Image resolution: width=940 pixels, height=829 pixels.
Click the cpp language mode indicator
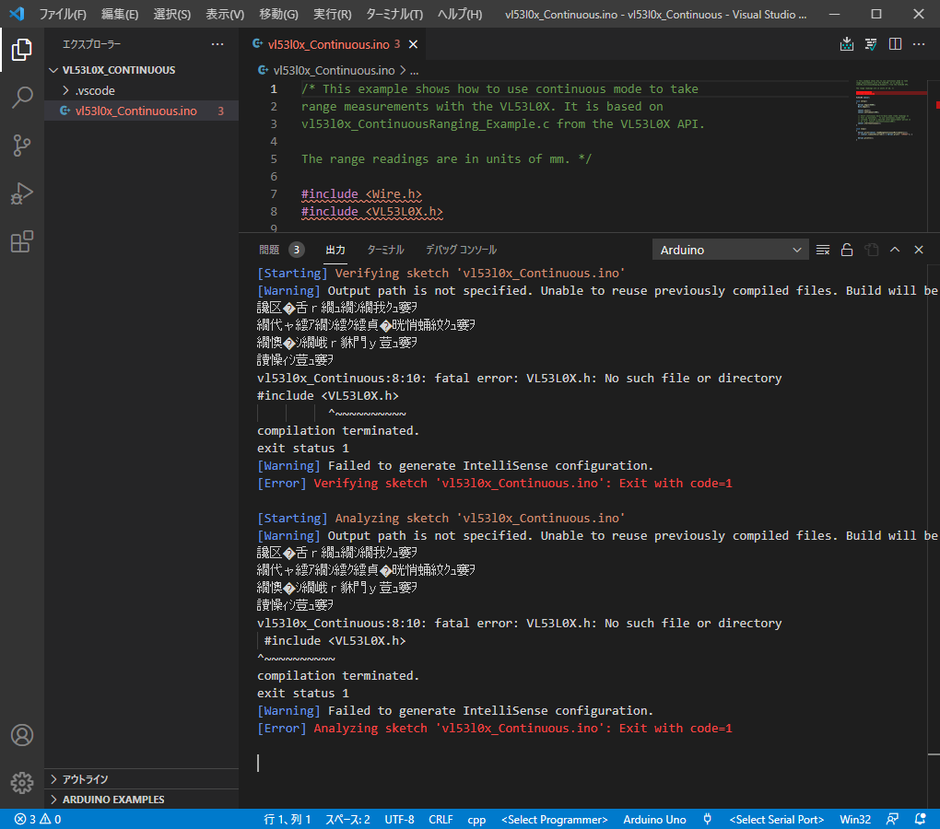click(477, 819)
